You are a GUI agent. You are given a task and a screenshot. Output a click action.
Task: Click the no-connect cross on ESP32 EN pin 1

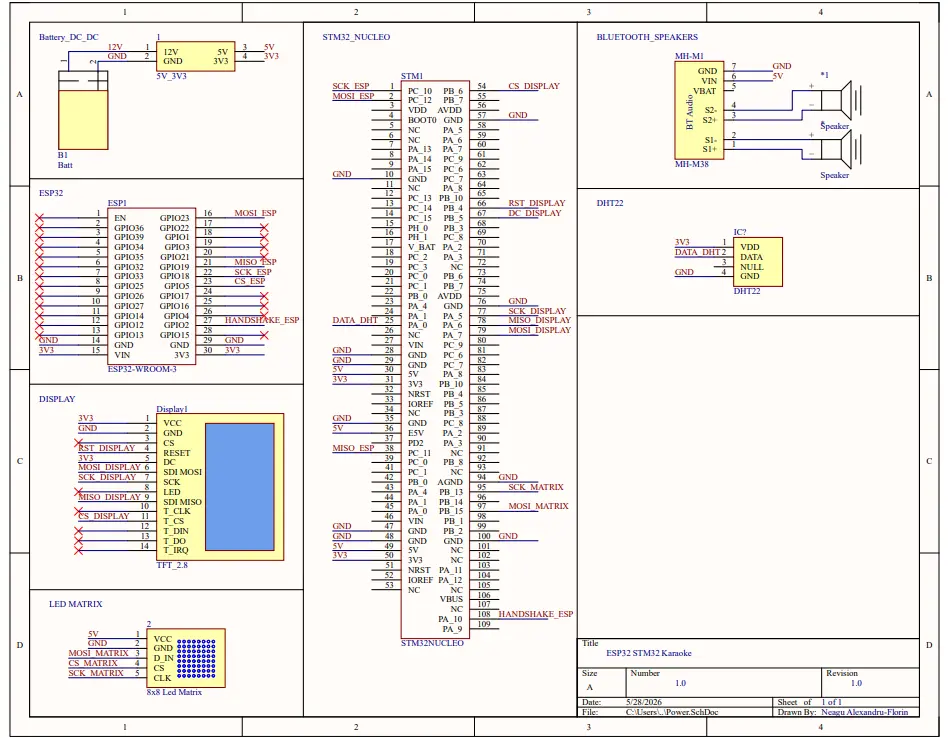click(x=39, y=218)
